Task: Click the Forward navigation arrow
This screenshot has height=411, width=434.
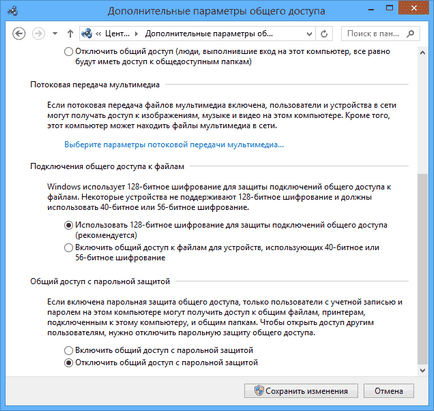Action: (38, 34)
